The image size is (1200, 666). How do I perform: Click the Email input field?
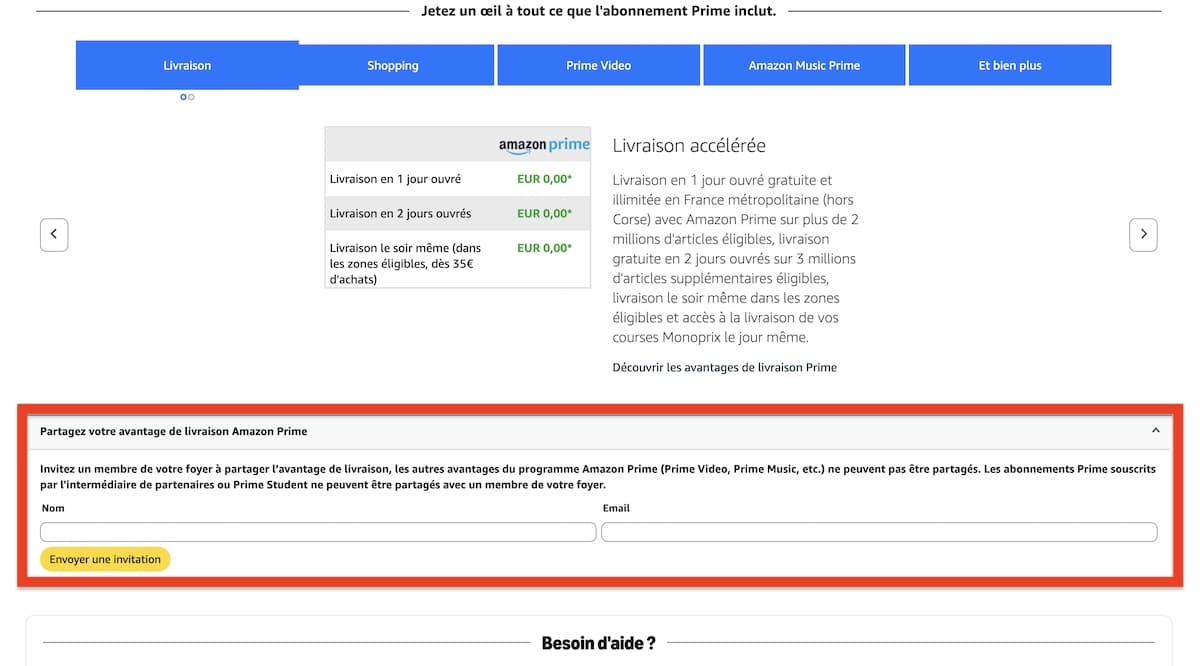pyautogui.click(x=879, y=532)
